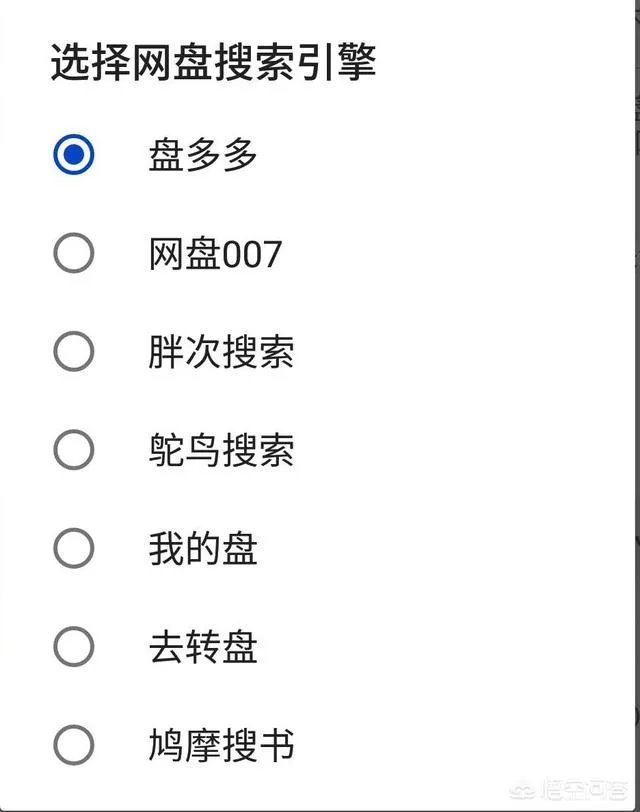Select the 鸵鸟搜索 radio button
This screenshot has height=812, width=640.
coord(70,449)
